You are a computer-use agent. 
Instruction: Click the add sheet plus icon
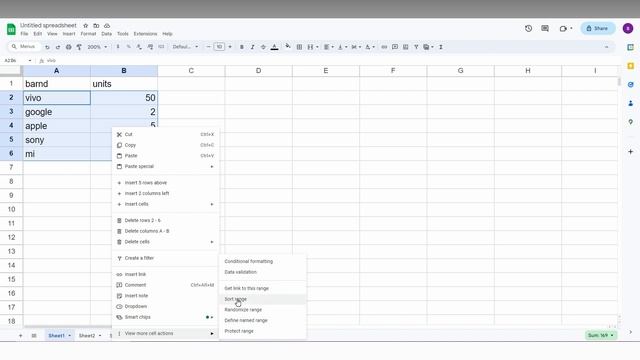coord(20,336)
